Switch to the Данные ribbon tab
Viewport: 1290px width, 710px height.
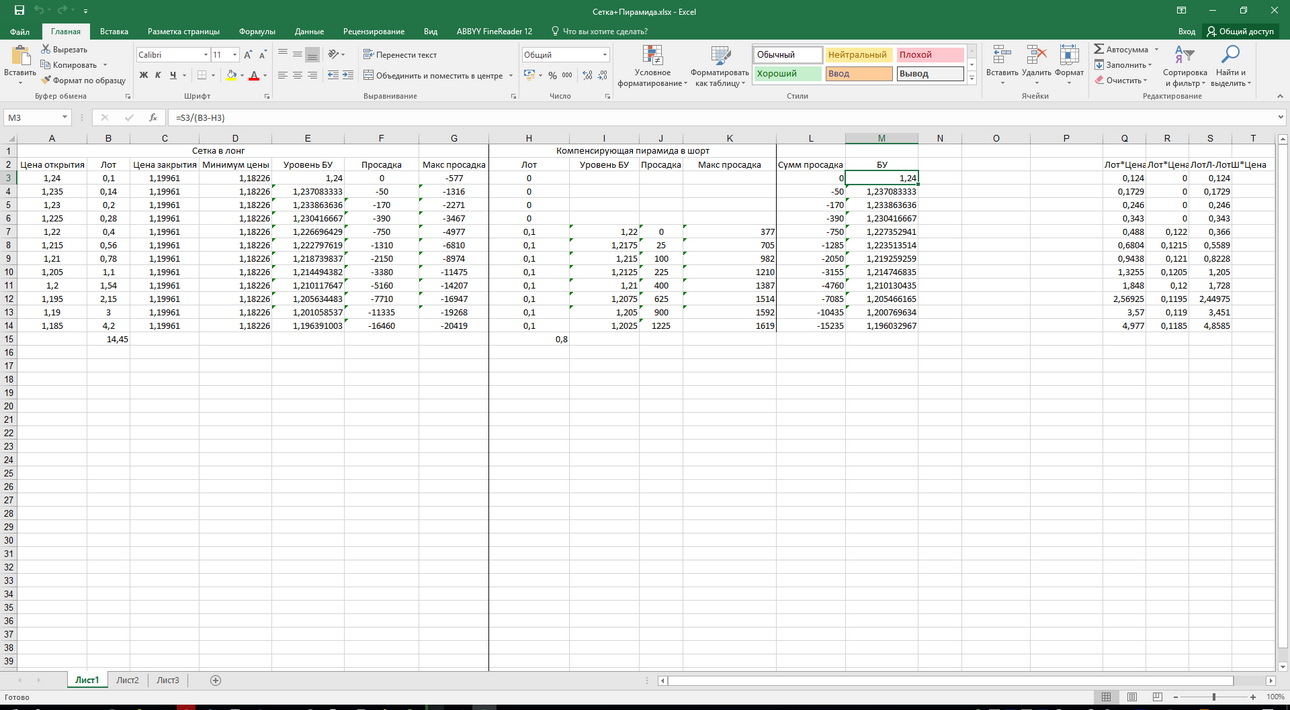point(309,32)
